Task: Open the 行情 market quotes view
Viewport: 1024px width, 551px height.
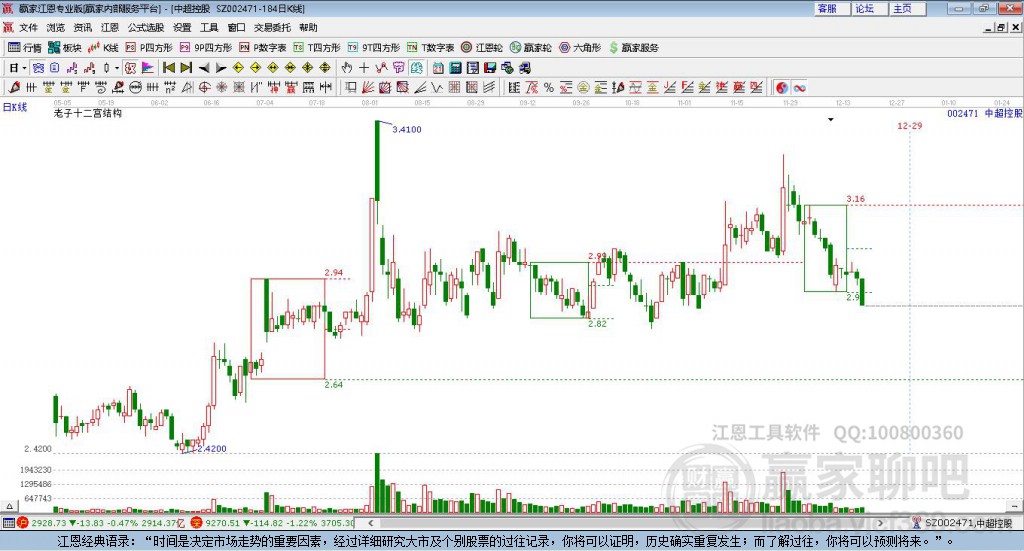Action: 24,48
